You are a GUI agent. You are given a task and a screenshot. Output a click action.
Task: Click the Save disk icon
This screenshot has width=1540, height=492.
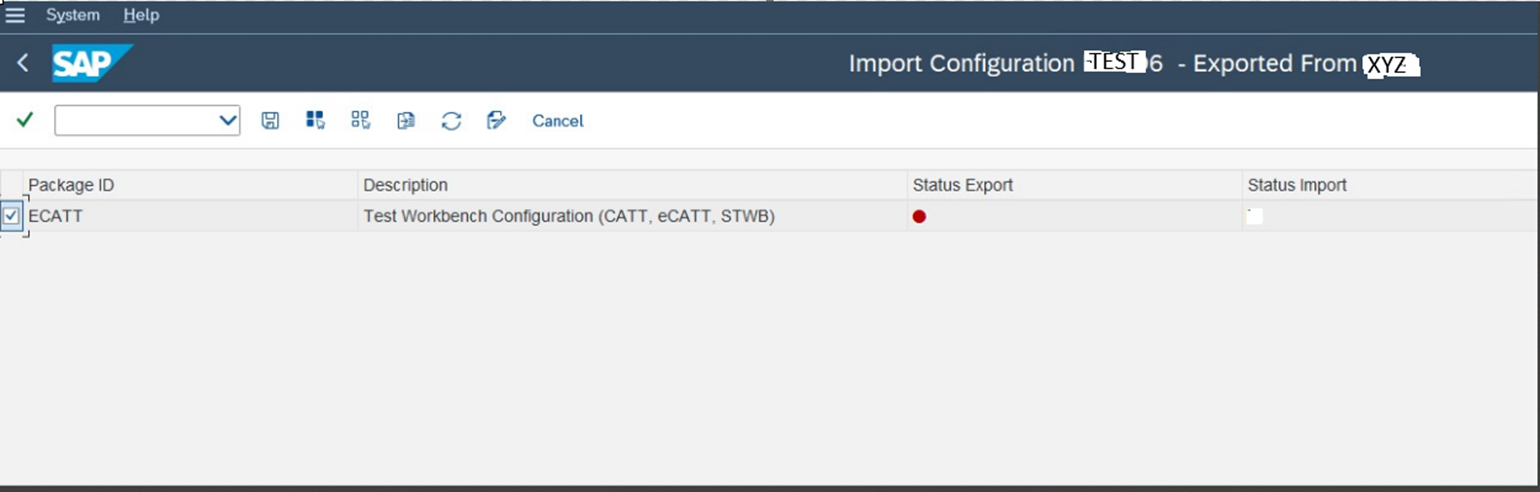point(270,120)
